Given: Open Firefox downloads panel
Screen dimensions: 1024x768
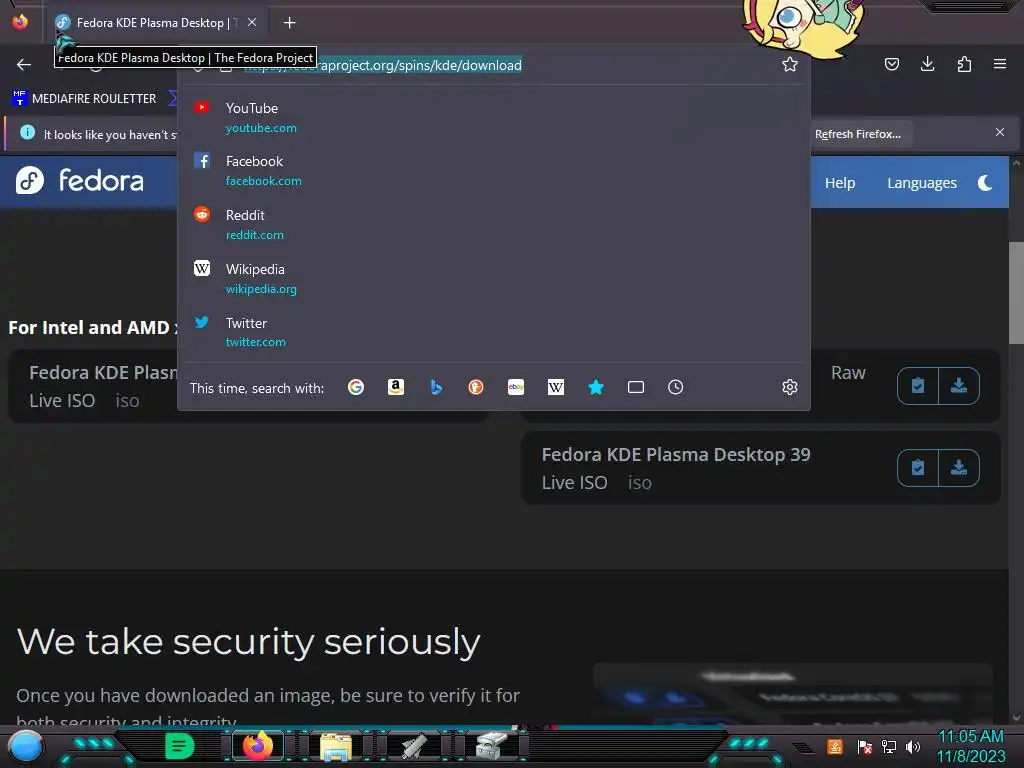Looking at the screenshot, I should [x=927, y=64].
